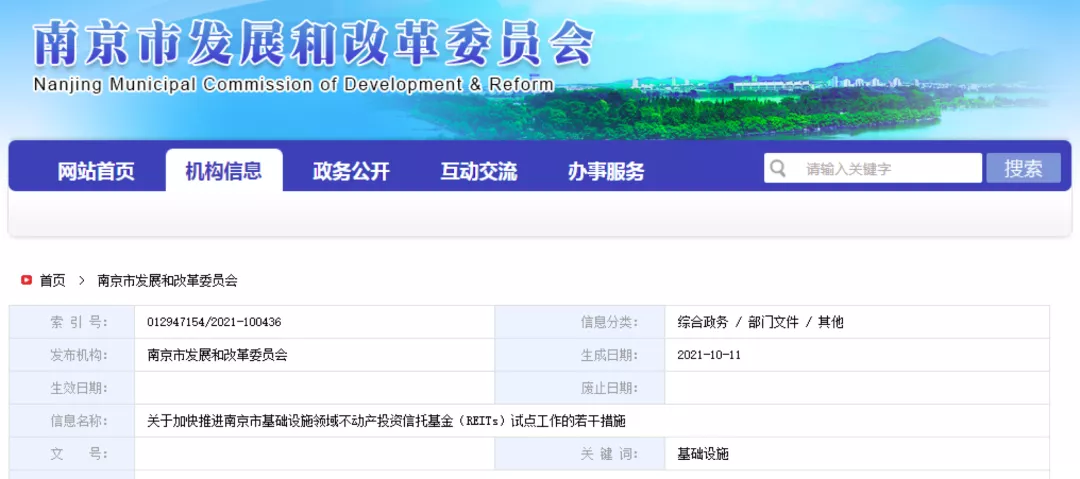Click the magnifier icon in search box
Image resolution: width=1080 pixels, height=479 pixels.
point(778,168)
